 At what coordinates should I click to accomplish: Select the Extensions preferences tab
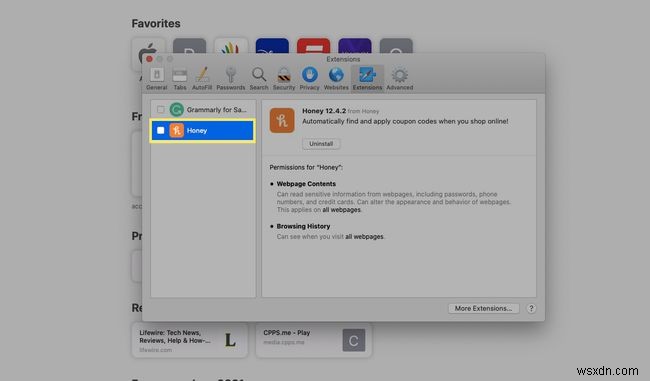click(367, 79)
